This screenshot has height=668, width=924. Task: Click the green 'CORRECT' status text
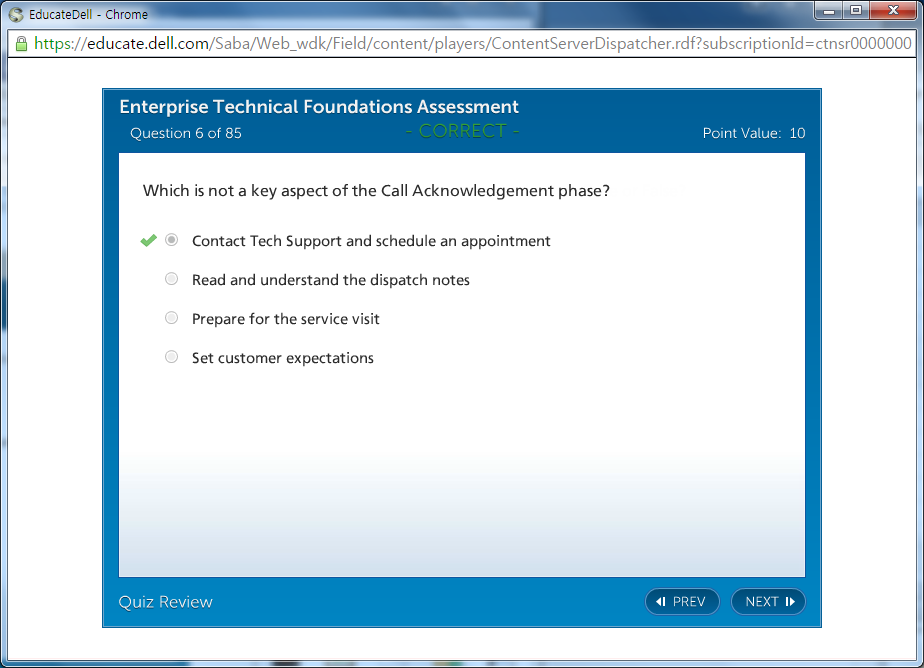pyautogui.click(x=462, y=131)
